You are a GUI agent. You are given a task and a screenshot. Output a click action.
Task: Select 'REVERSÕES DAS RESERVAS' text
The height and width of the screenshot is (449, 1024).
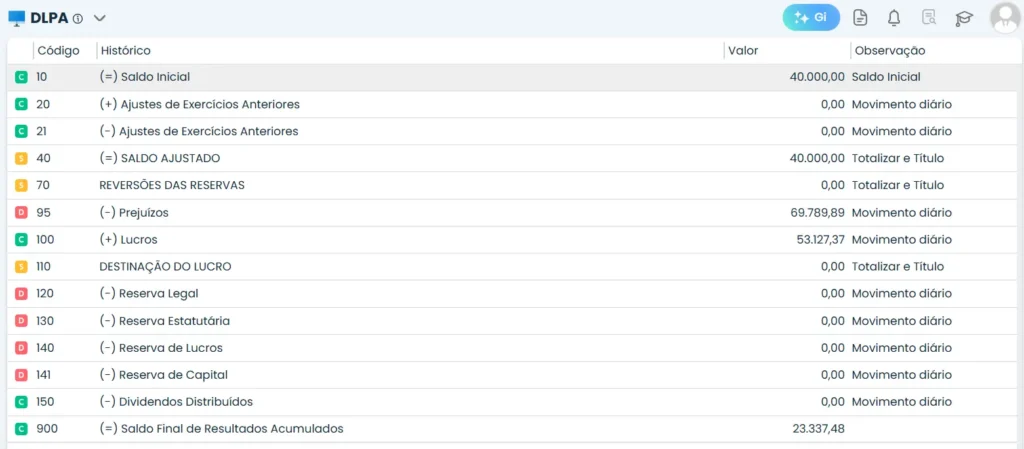tap(172, 185)
